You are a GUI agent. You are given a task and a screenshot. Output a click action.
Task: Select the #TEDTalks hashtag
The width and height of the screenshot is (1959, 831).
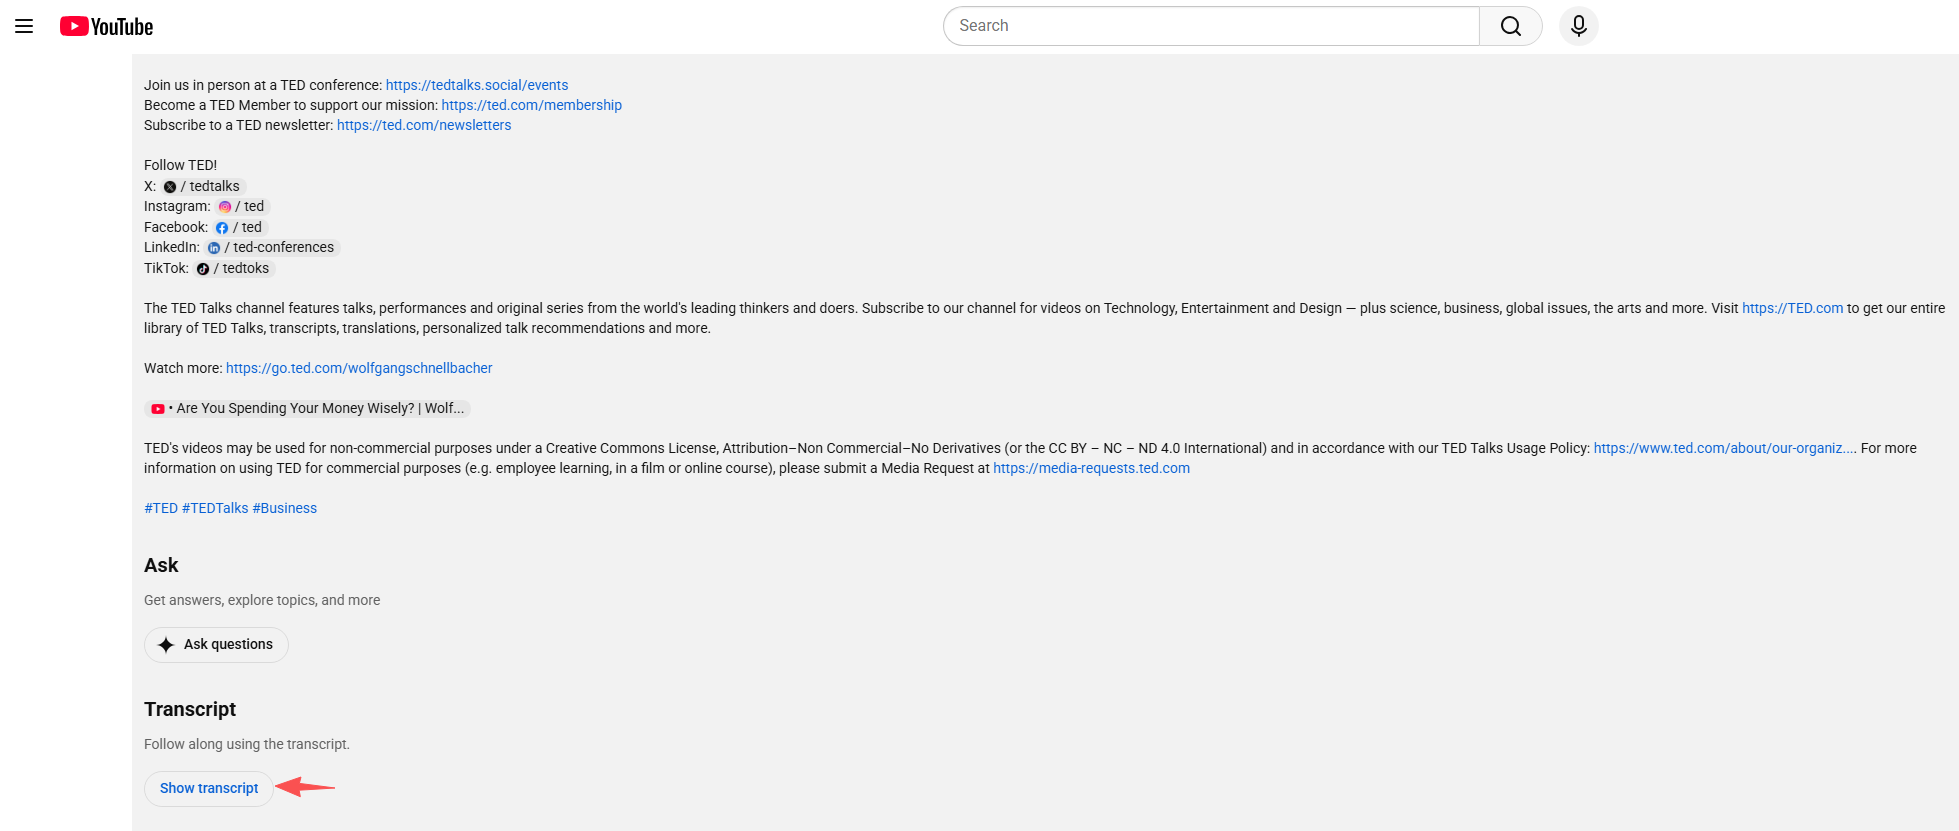pos(215,508)
